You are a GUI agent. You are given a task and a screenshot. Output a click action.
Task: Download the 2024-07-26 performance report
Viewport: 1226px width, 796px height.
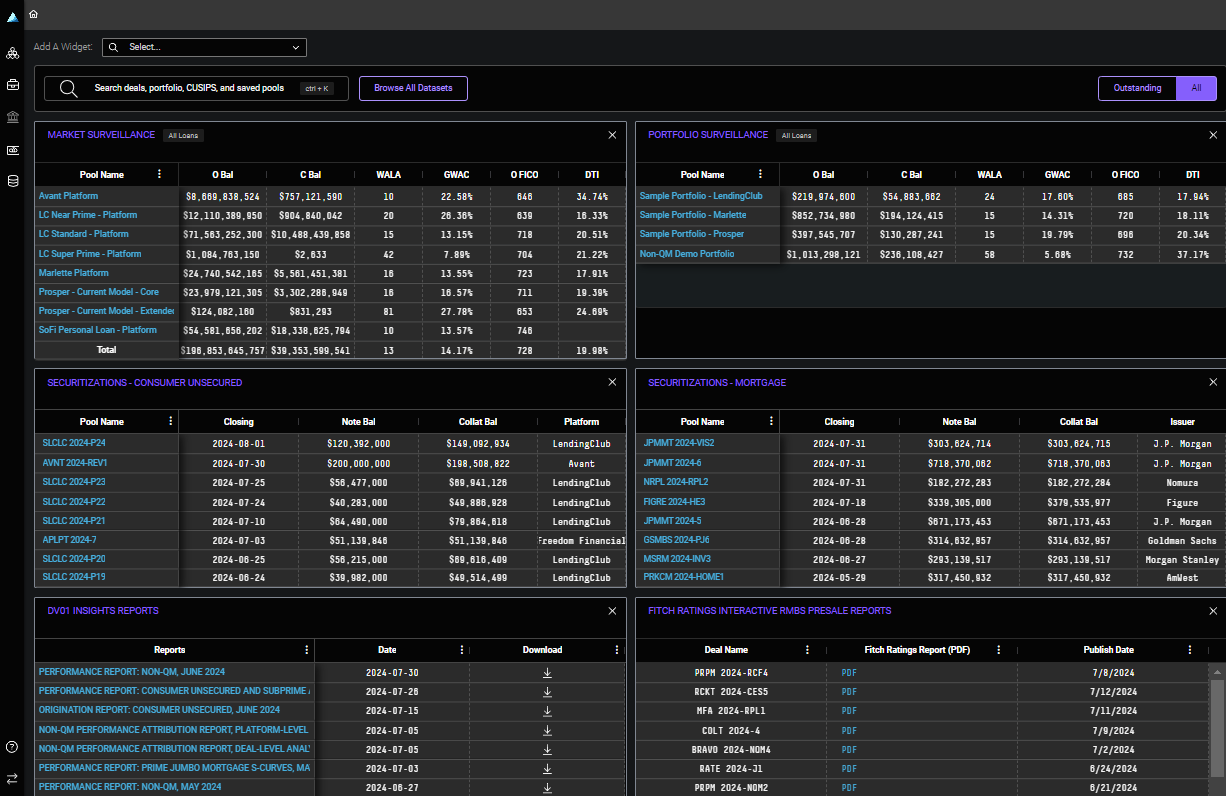click(x=547, y=691)
